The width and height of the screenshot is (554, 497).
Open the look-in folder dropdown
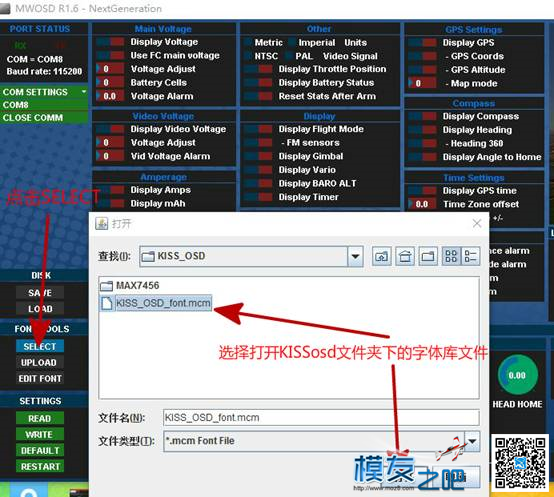click(x=355, y=256)
